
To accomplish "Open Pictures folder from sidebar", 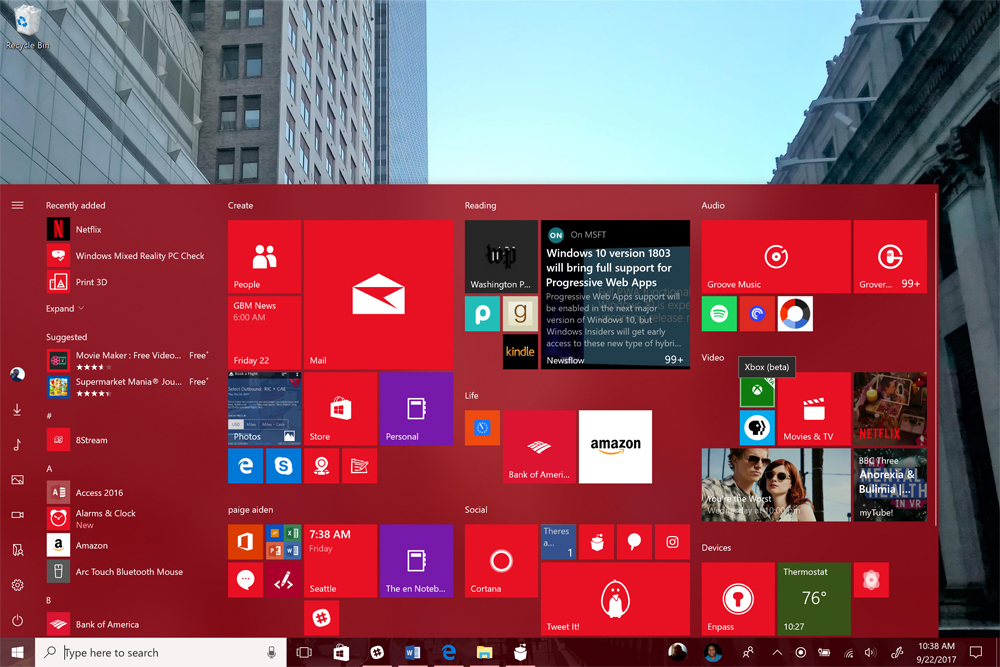I will tap(17, 480).
